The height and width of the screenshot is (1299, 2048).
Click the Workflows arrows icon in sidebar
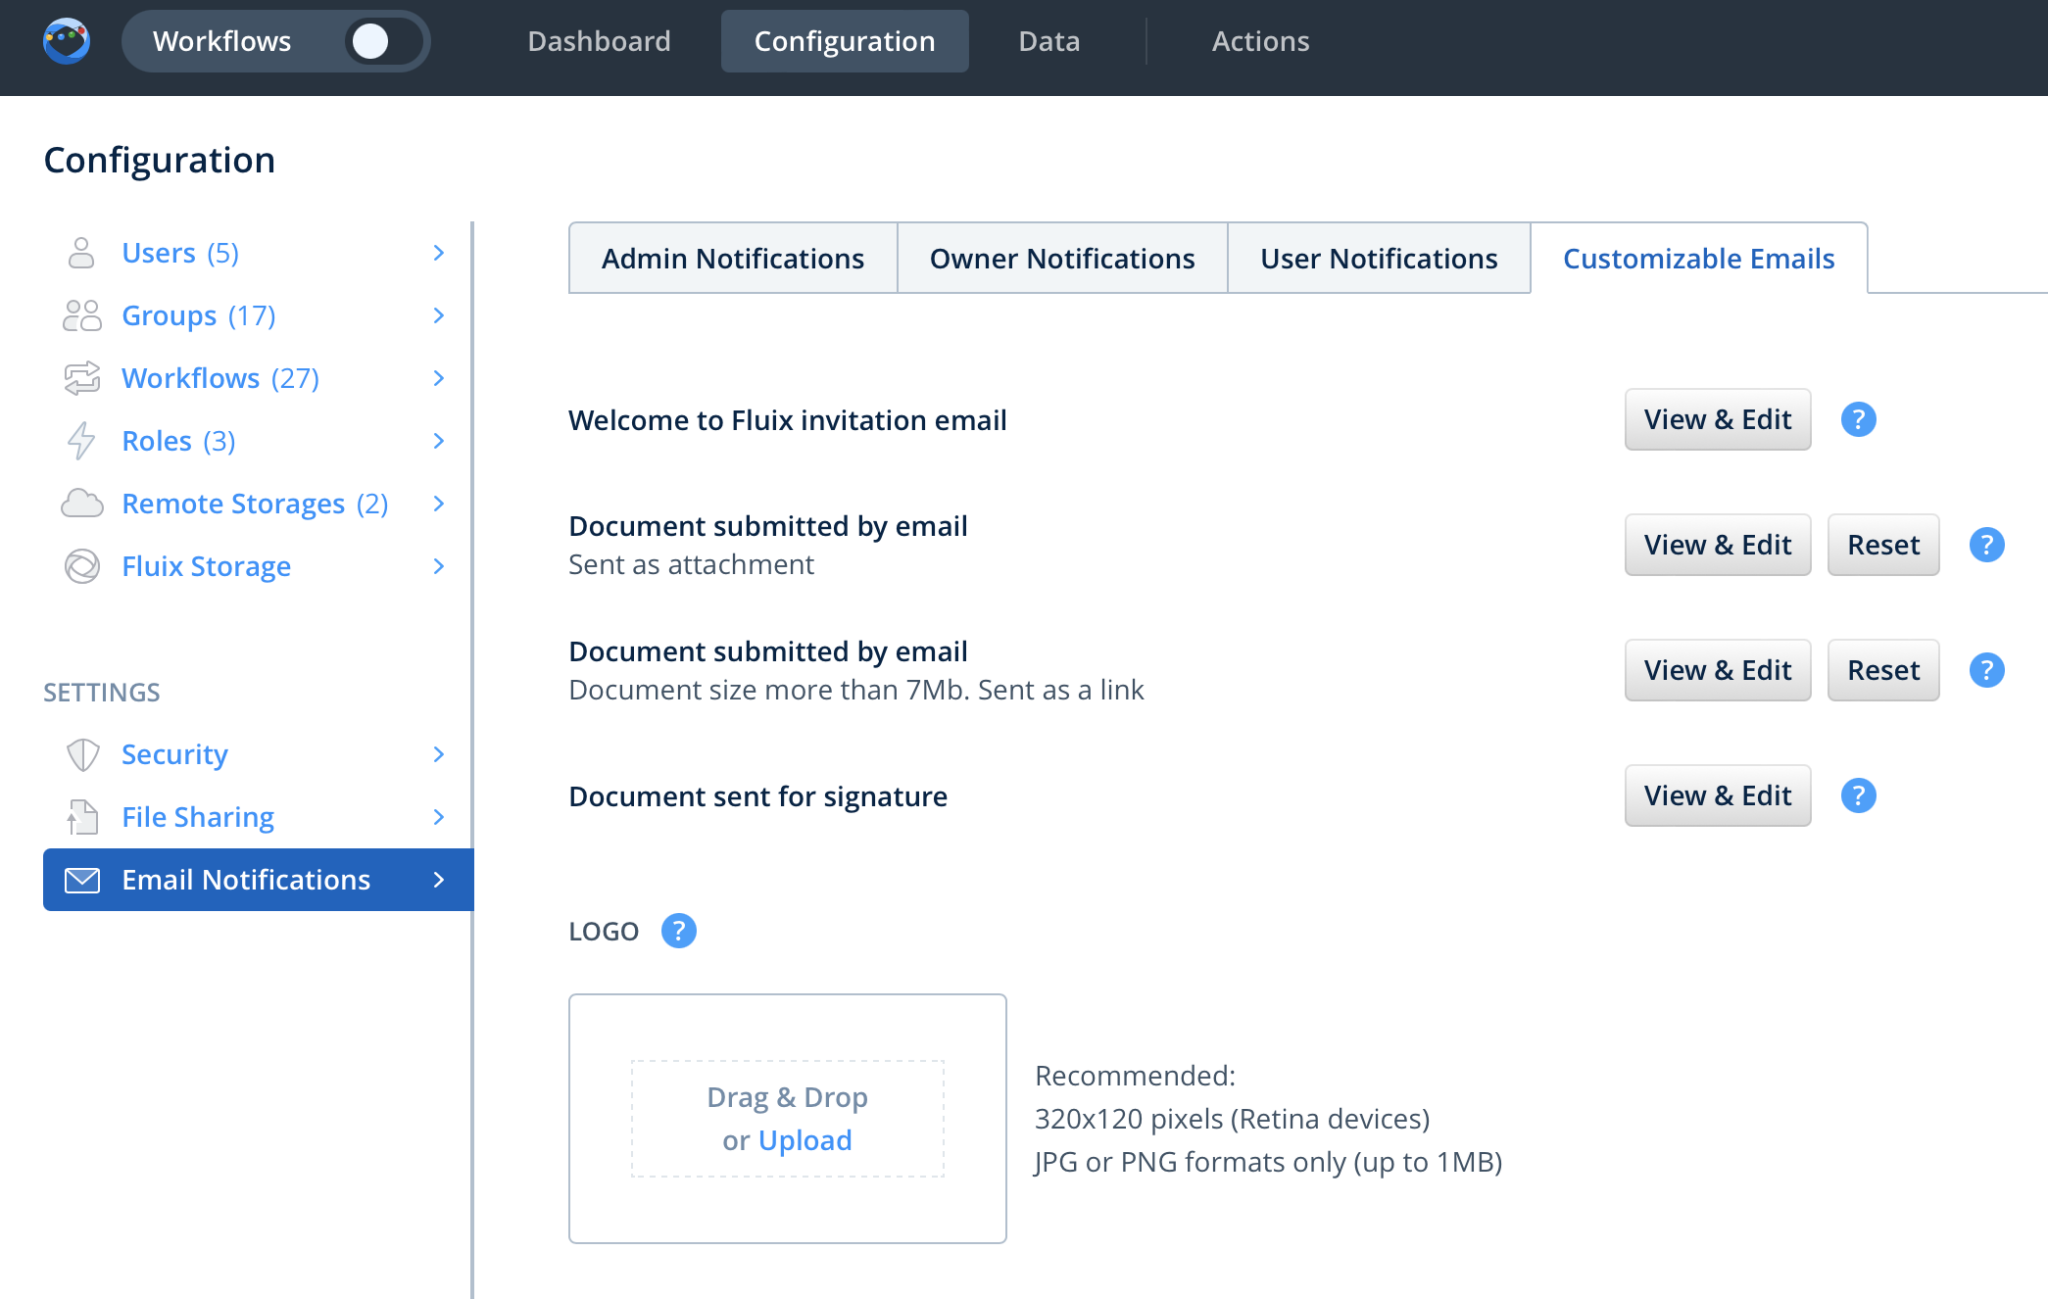(x=81, y=378)
